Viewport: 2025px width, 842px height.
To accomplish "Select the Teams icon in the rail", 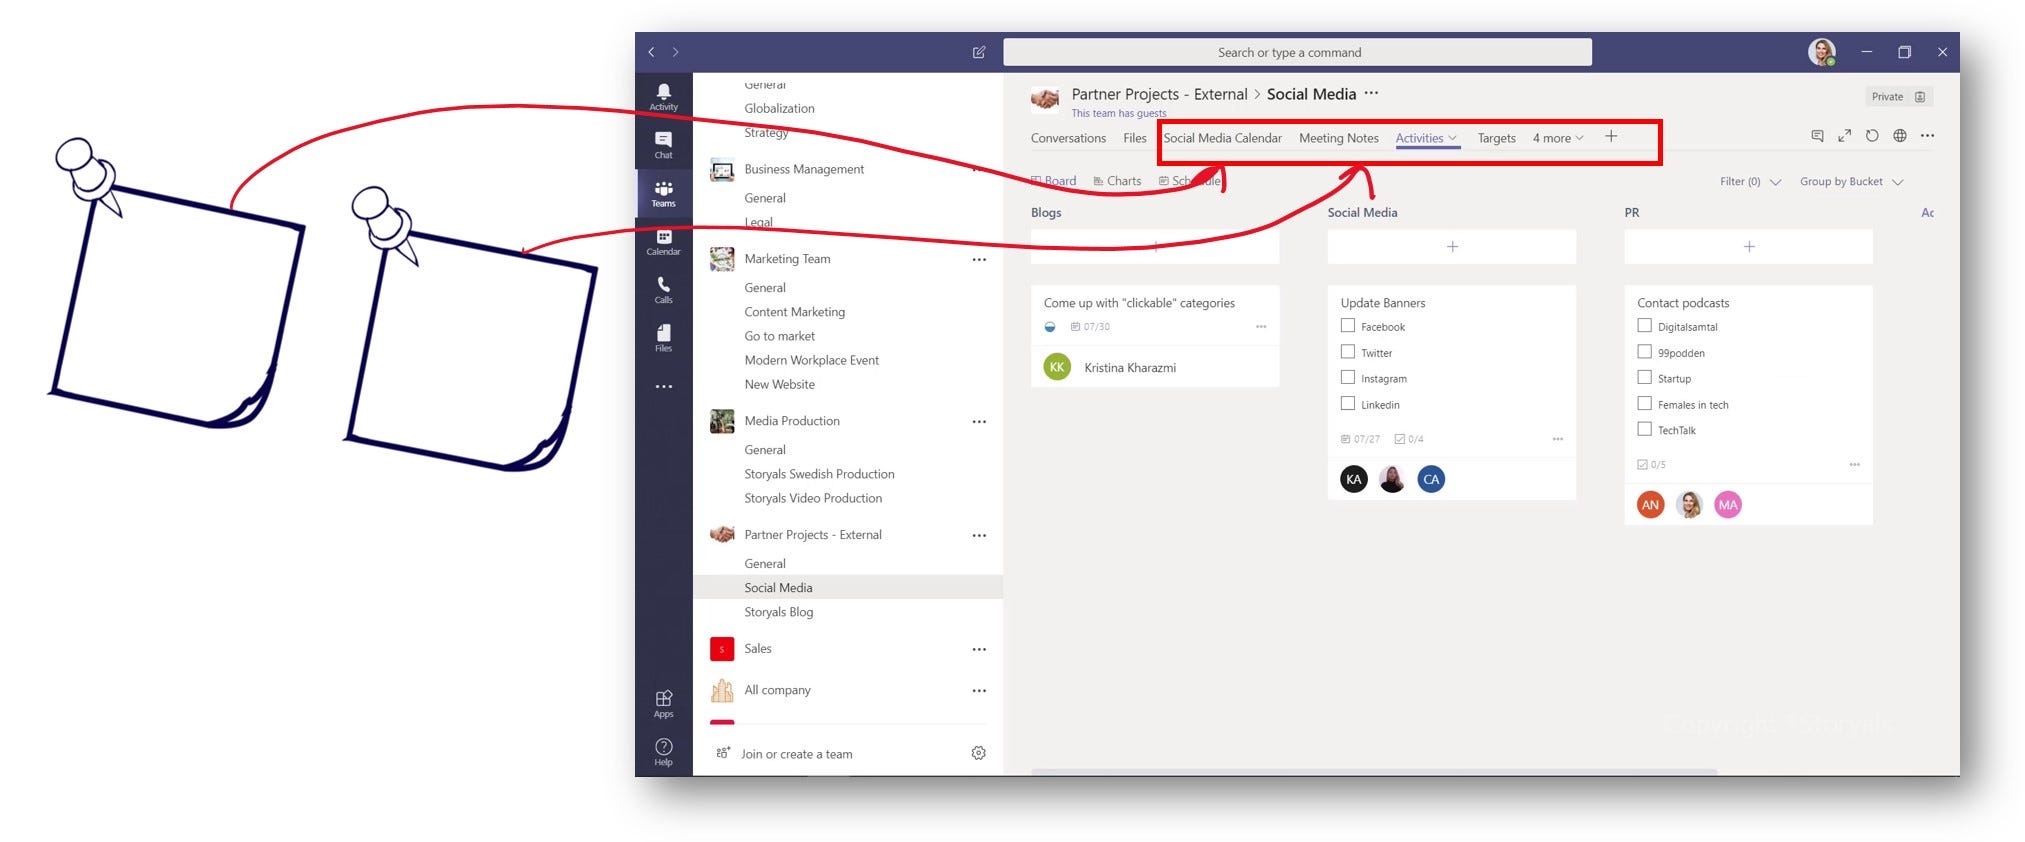I will click(x=663, y=193).
